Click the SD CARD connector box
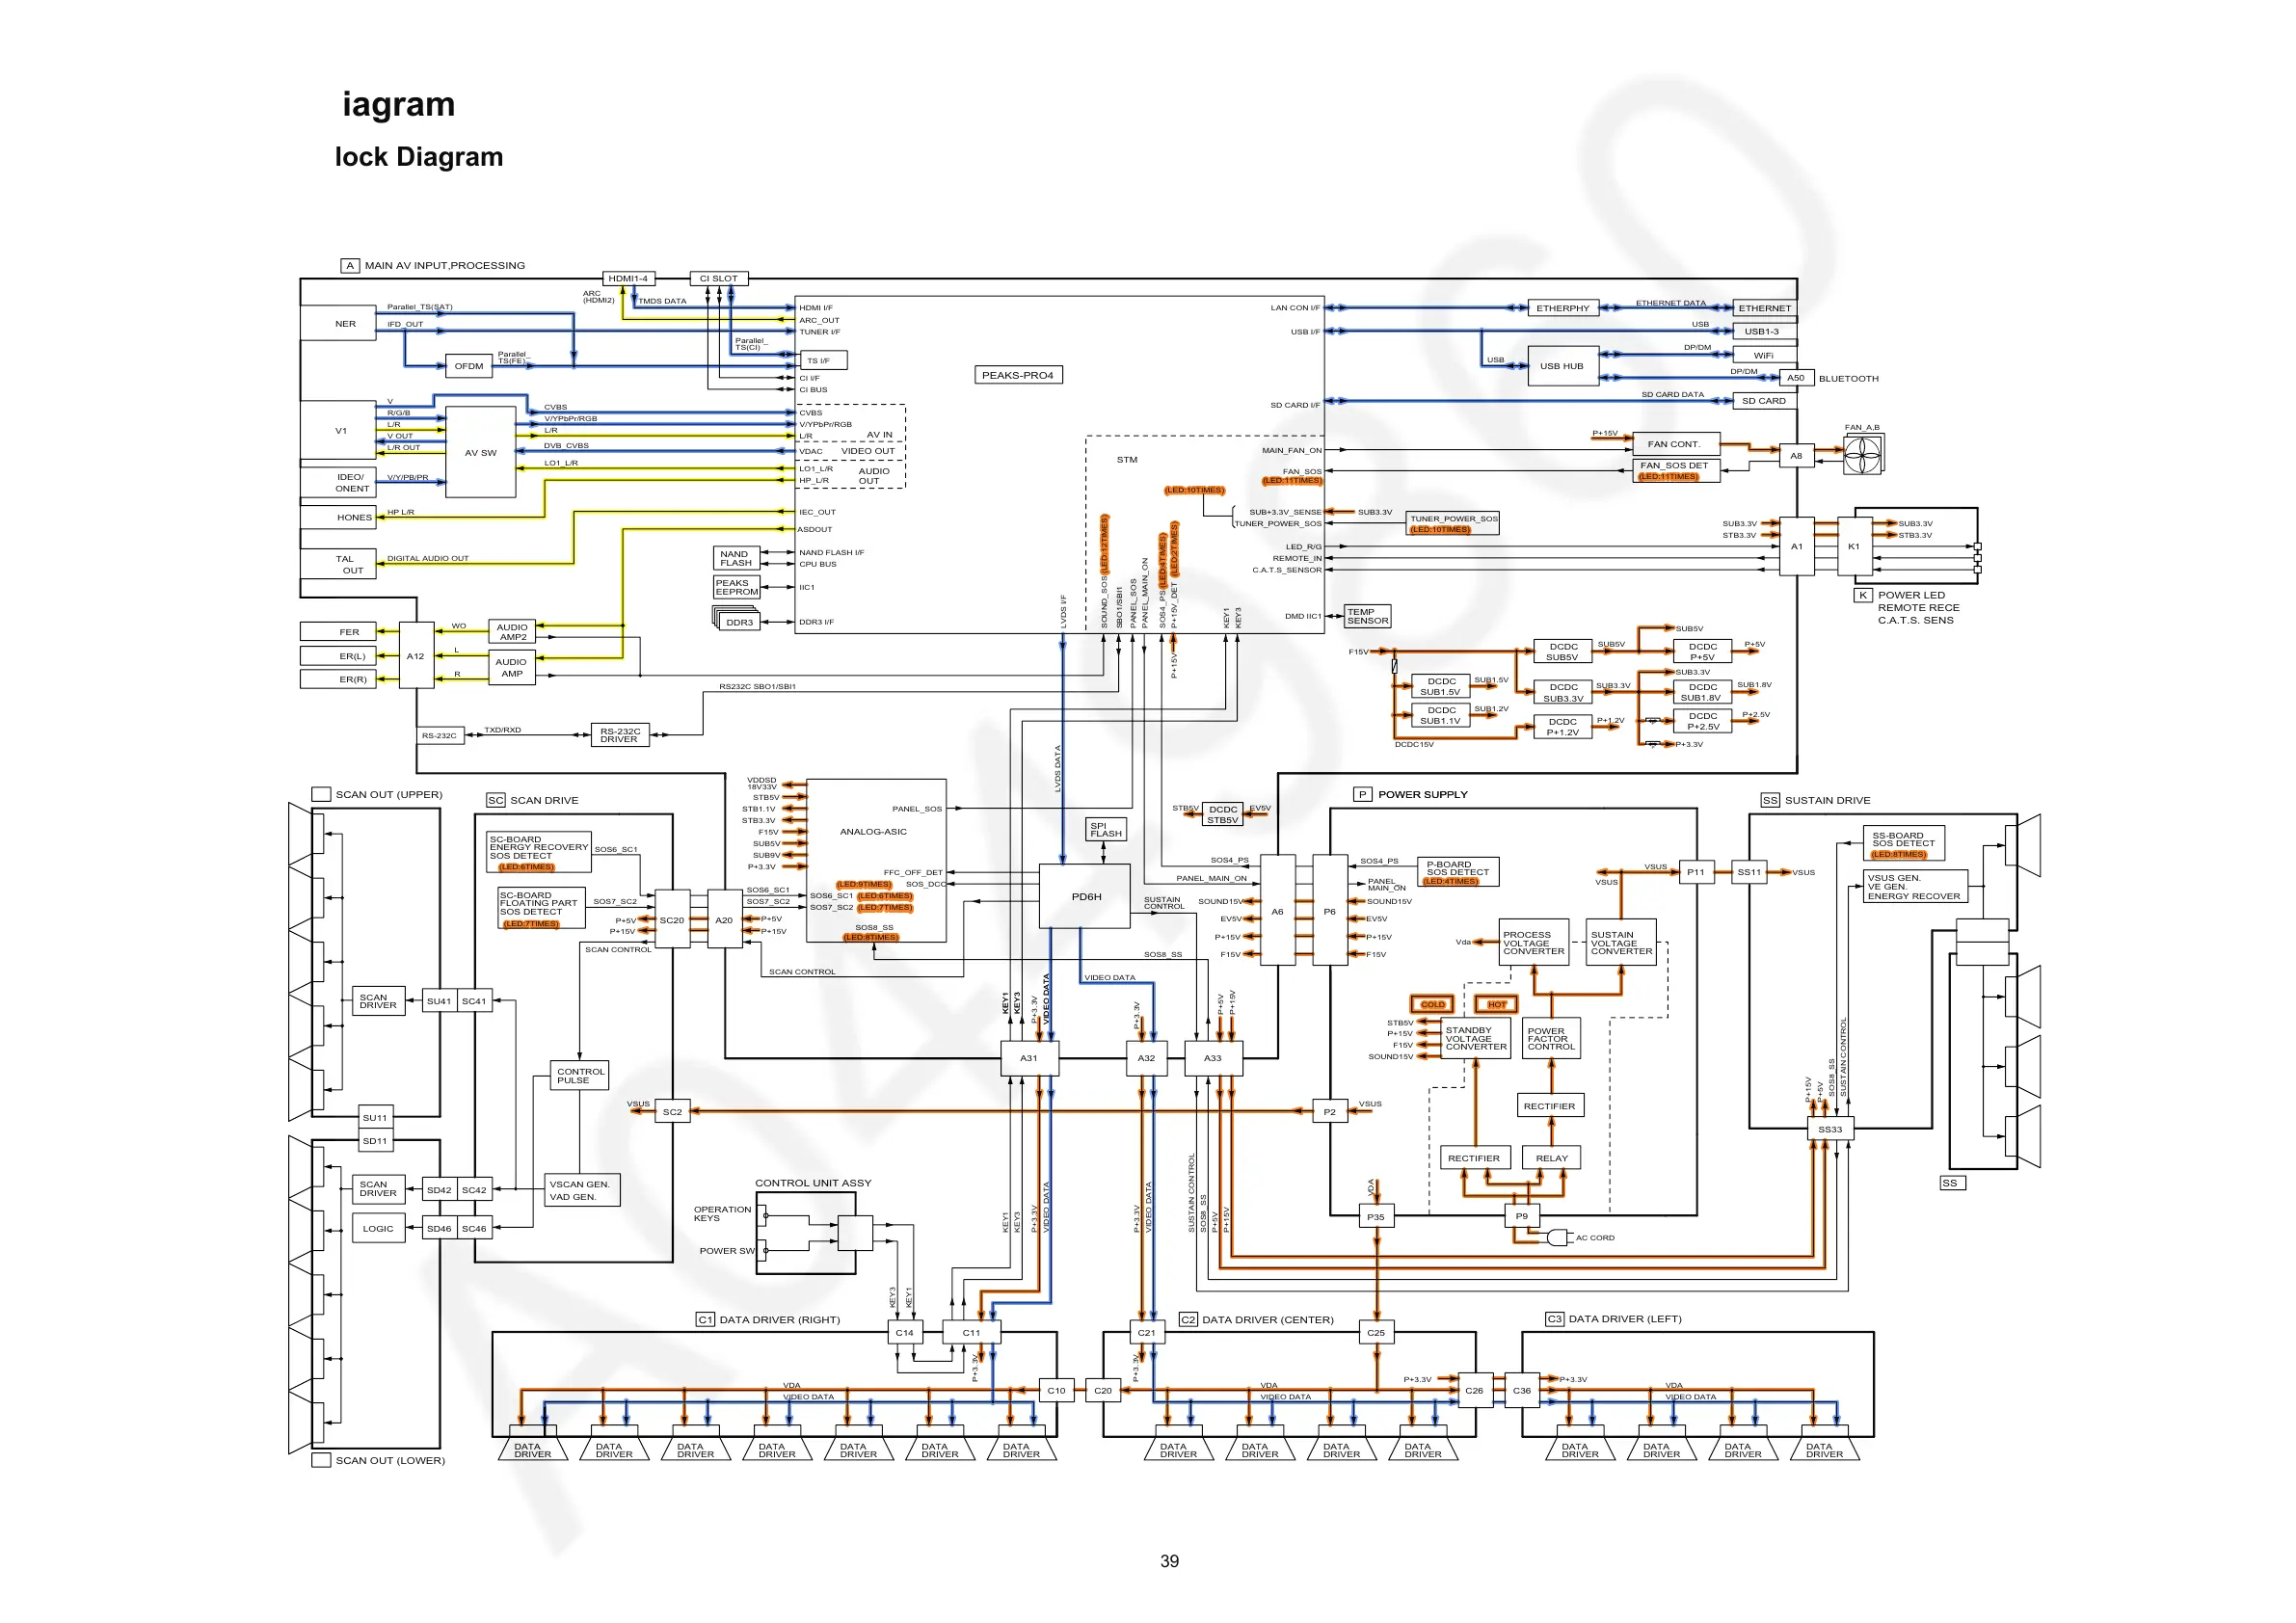 pyautogui.click(x=1763, y=401)
